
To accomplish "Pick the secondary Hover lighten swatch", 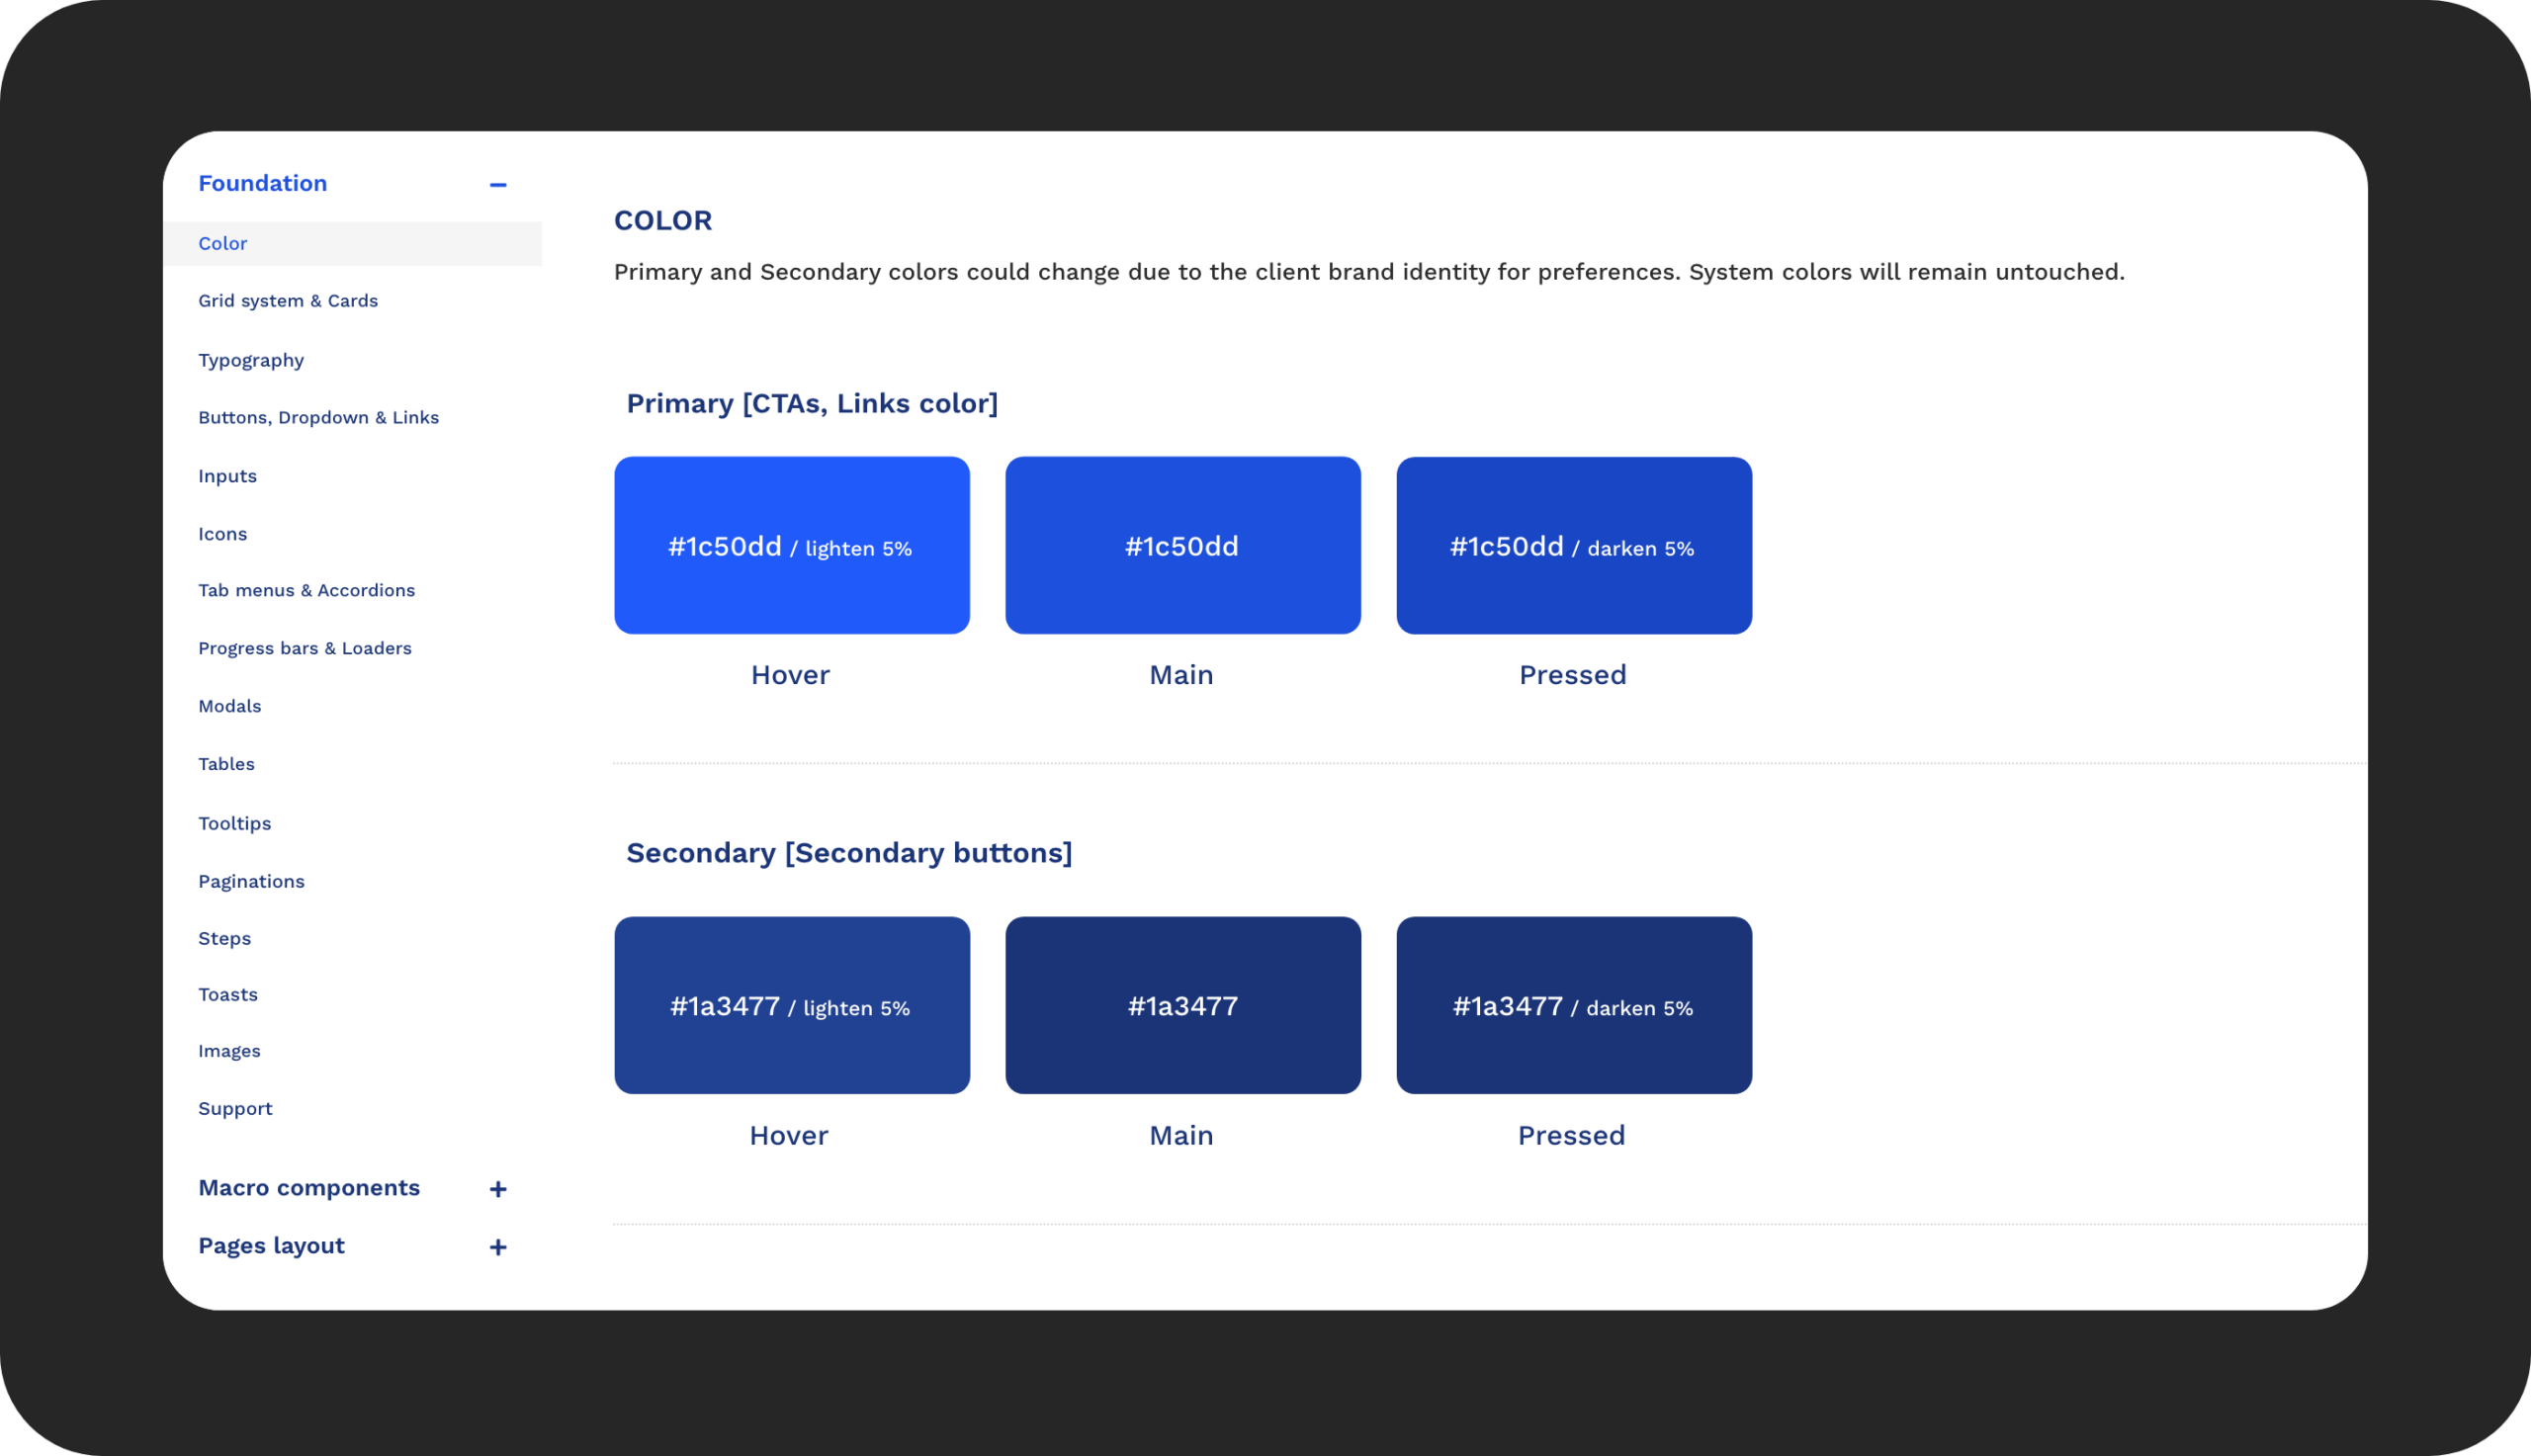I will pos(791,1005).
